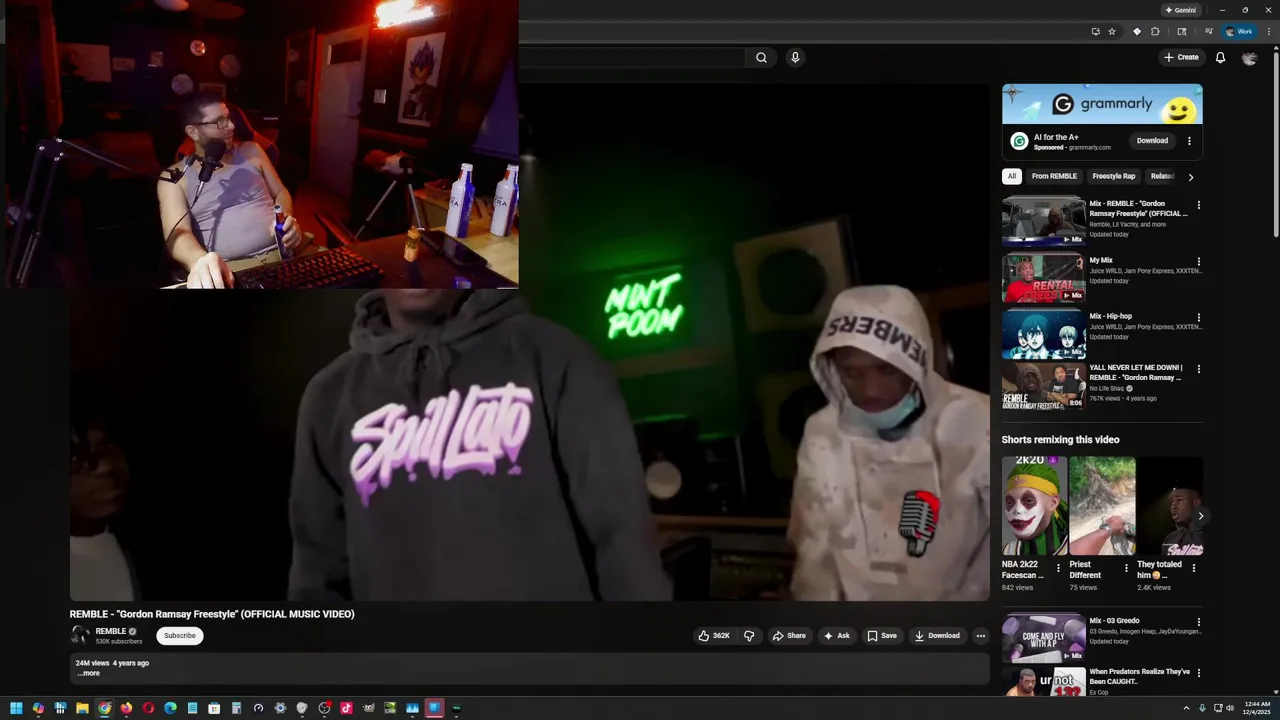Open the Work profile chip

point(1239,32)
